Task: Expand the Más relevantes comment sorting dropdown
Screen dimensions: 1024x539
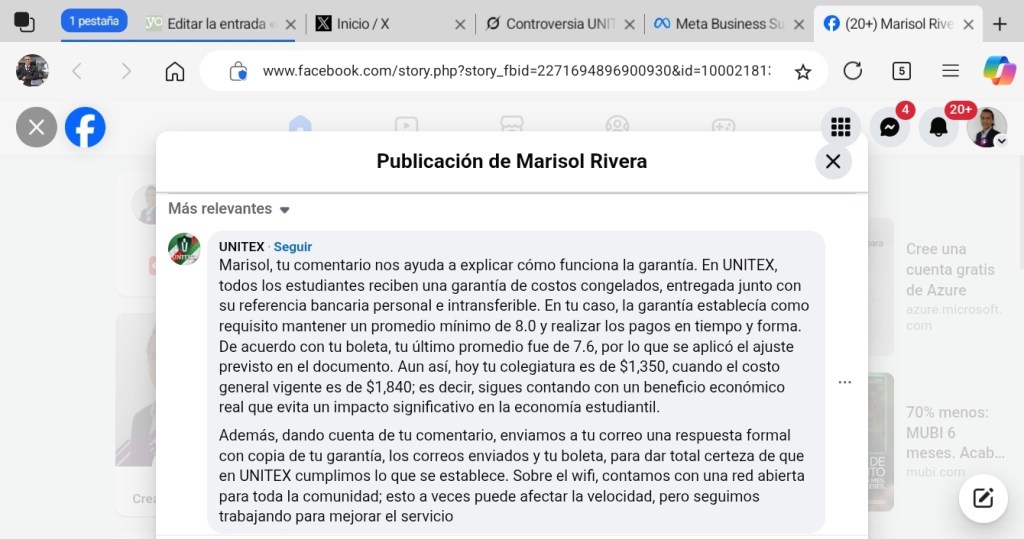Action: coord(228,209)
